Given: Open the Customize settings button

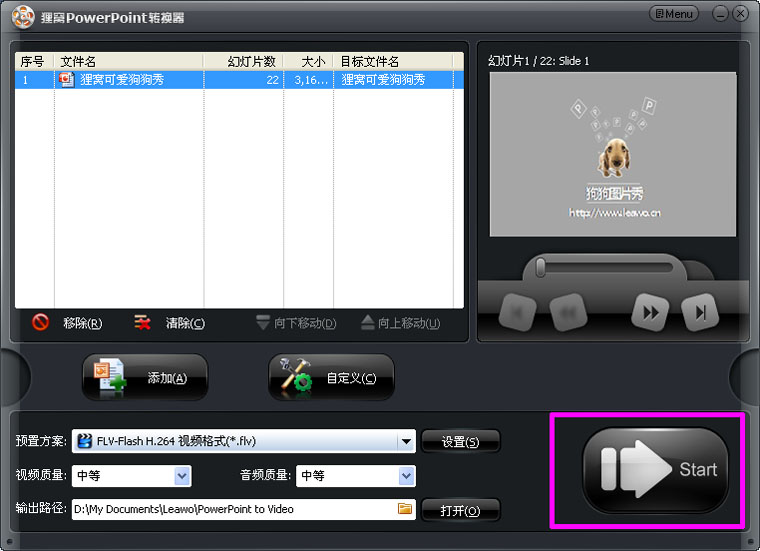Looking at the screenshot, I should (x=331, y=378).
